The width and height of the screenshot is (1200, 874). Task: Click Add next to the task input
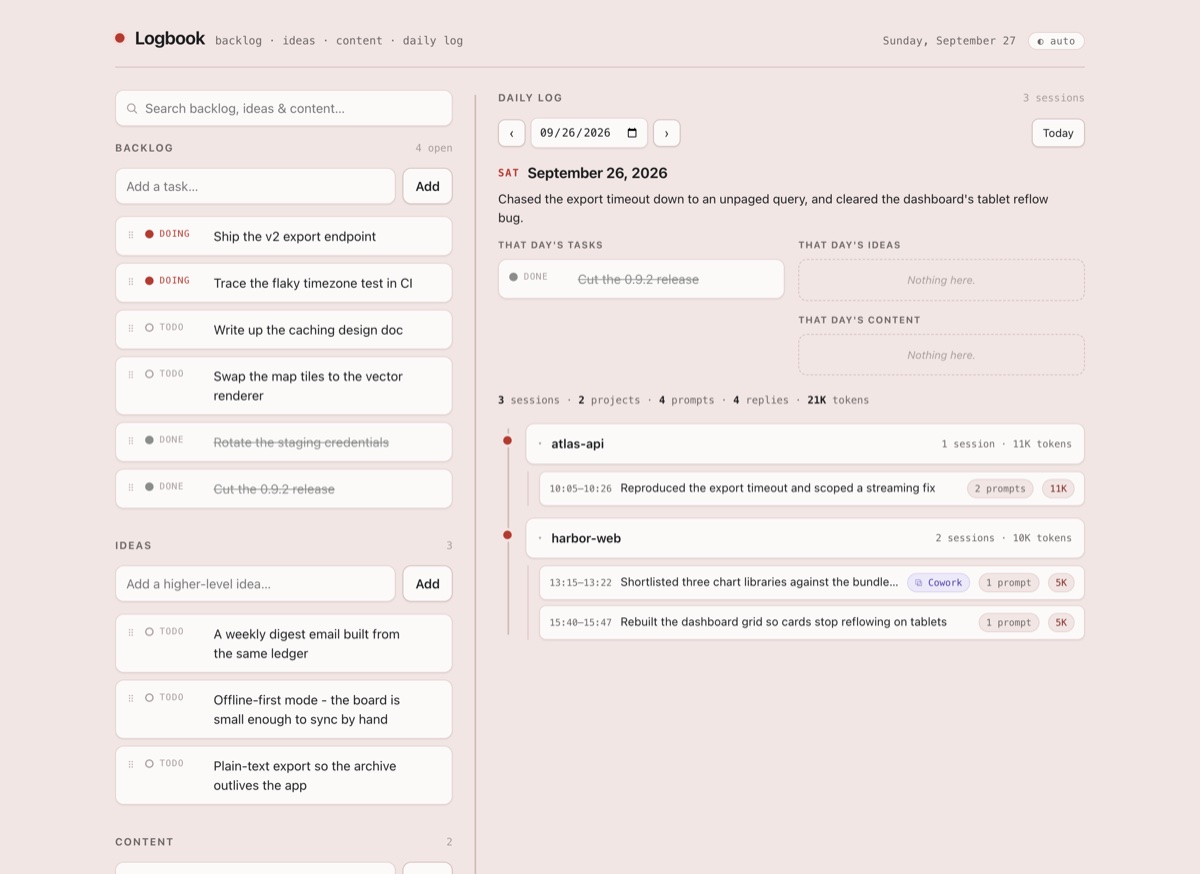tap(428, 186)
